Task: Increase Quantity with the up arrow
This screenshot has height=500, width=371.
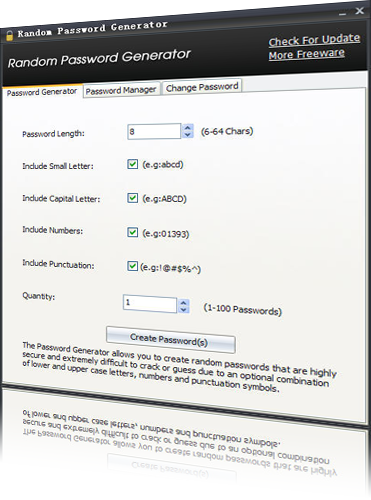Action: (183, 303)
